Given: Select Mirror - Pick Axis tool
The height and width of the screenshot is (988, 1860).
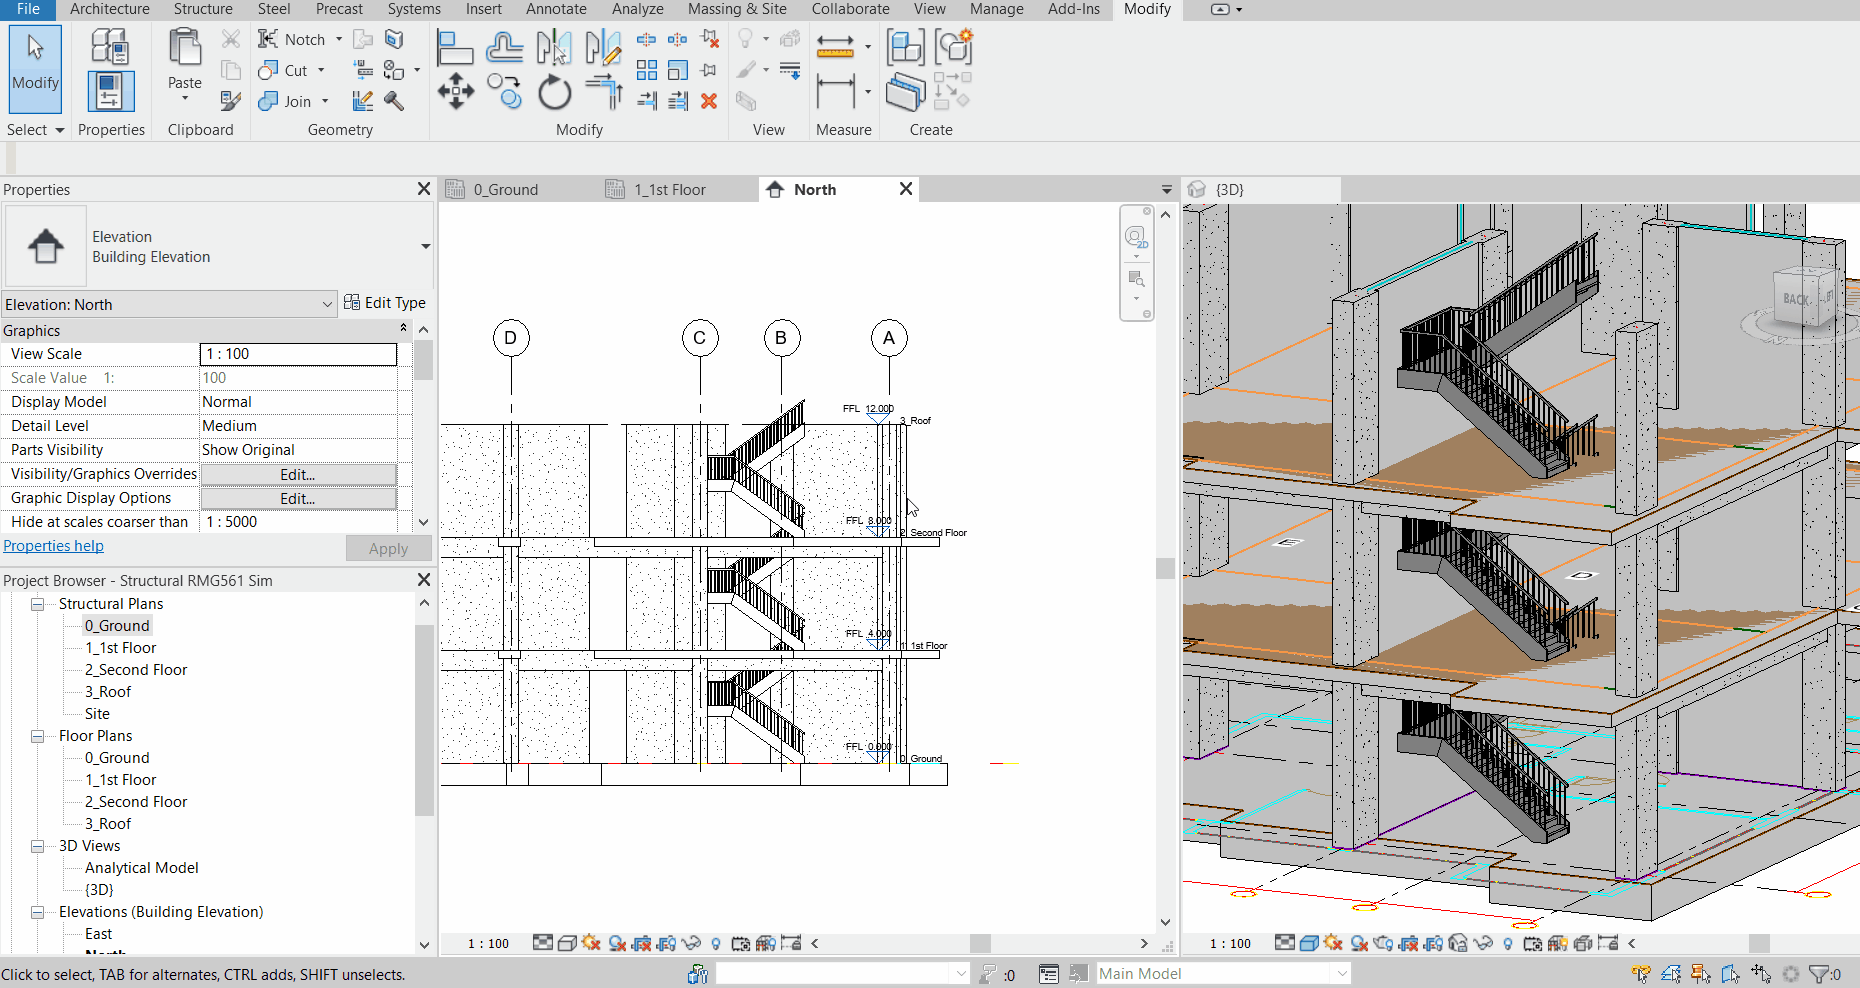Looking at the screenshot, I should (x=554, y=47).
